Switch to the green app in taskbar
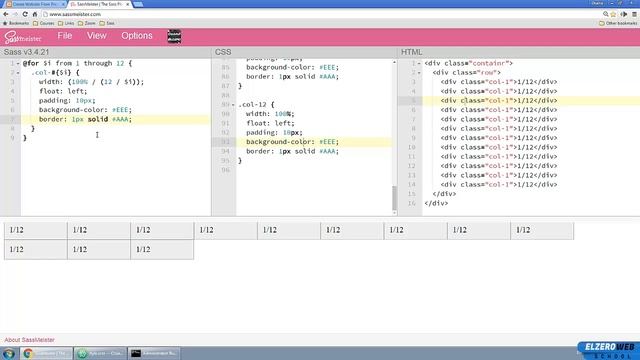 coord(100,353)
